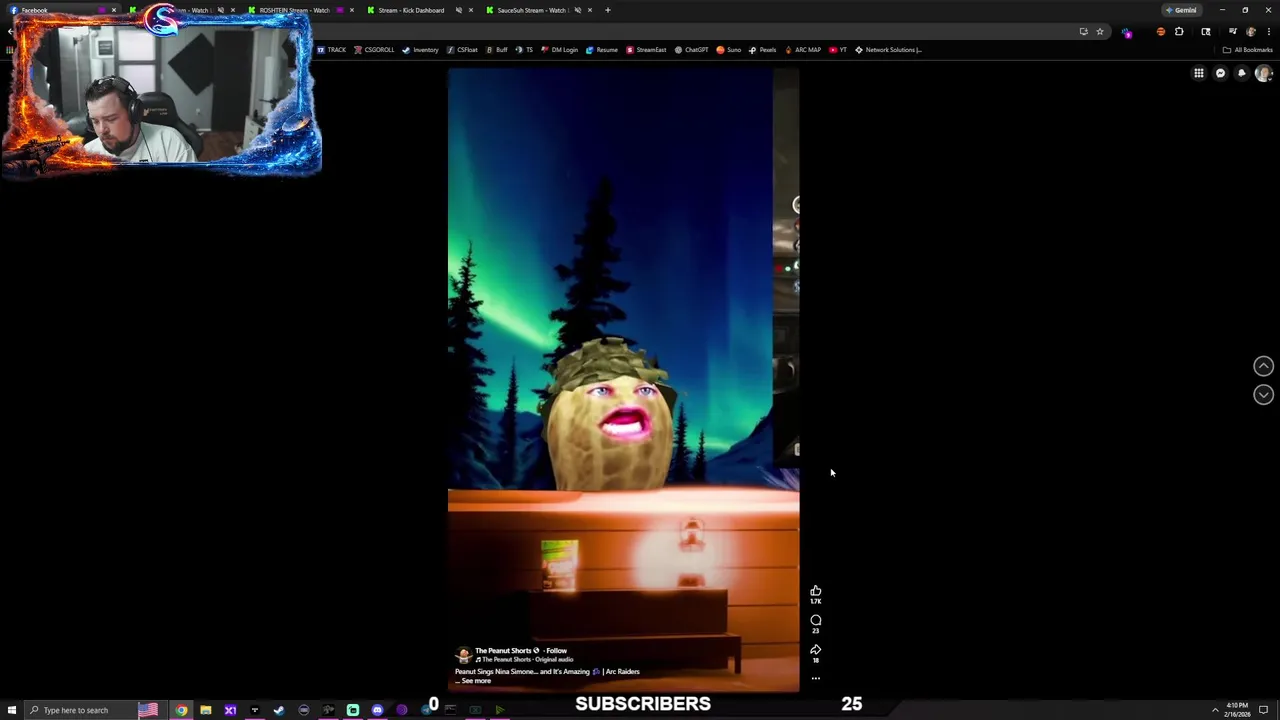Open the CSGOROLL bookmark

pyautogui.click(x=374, y=50)
